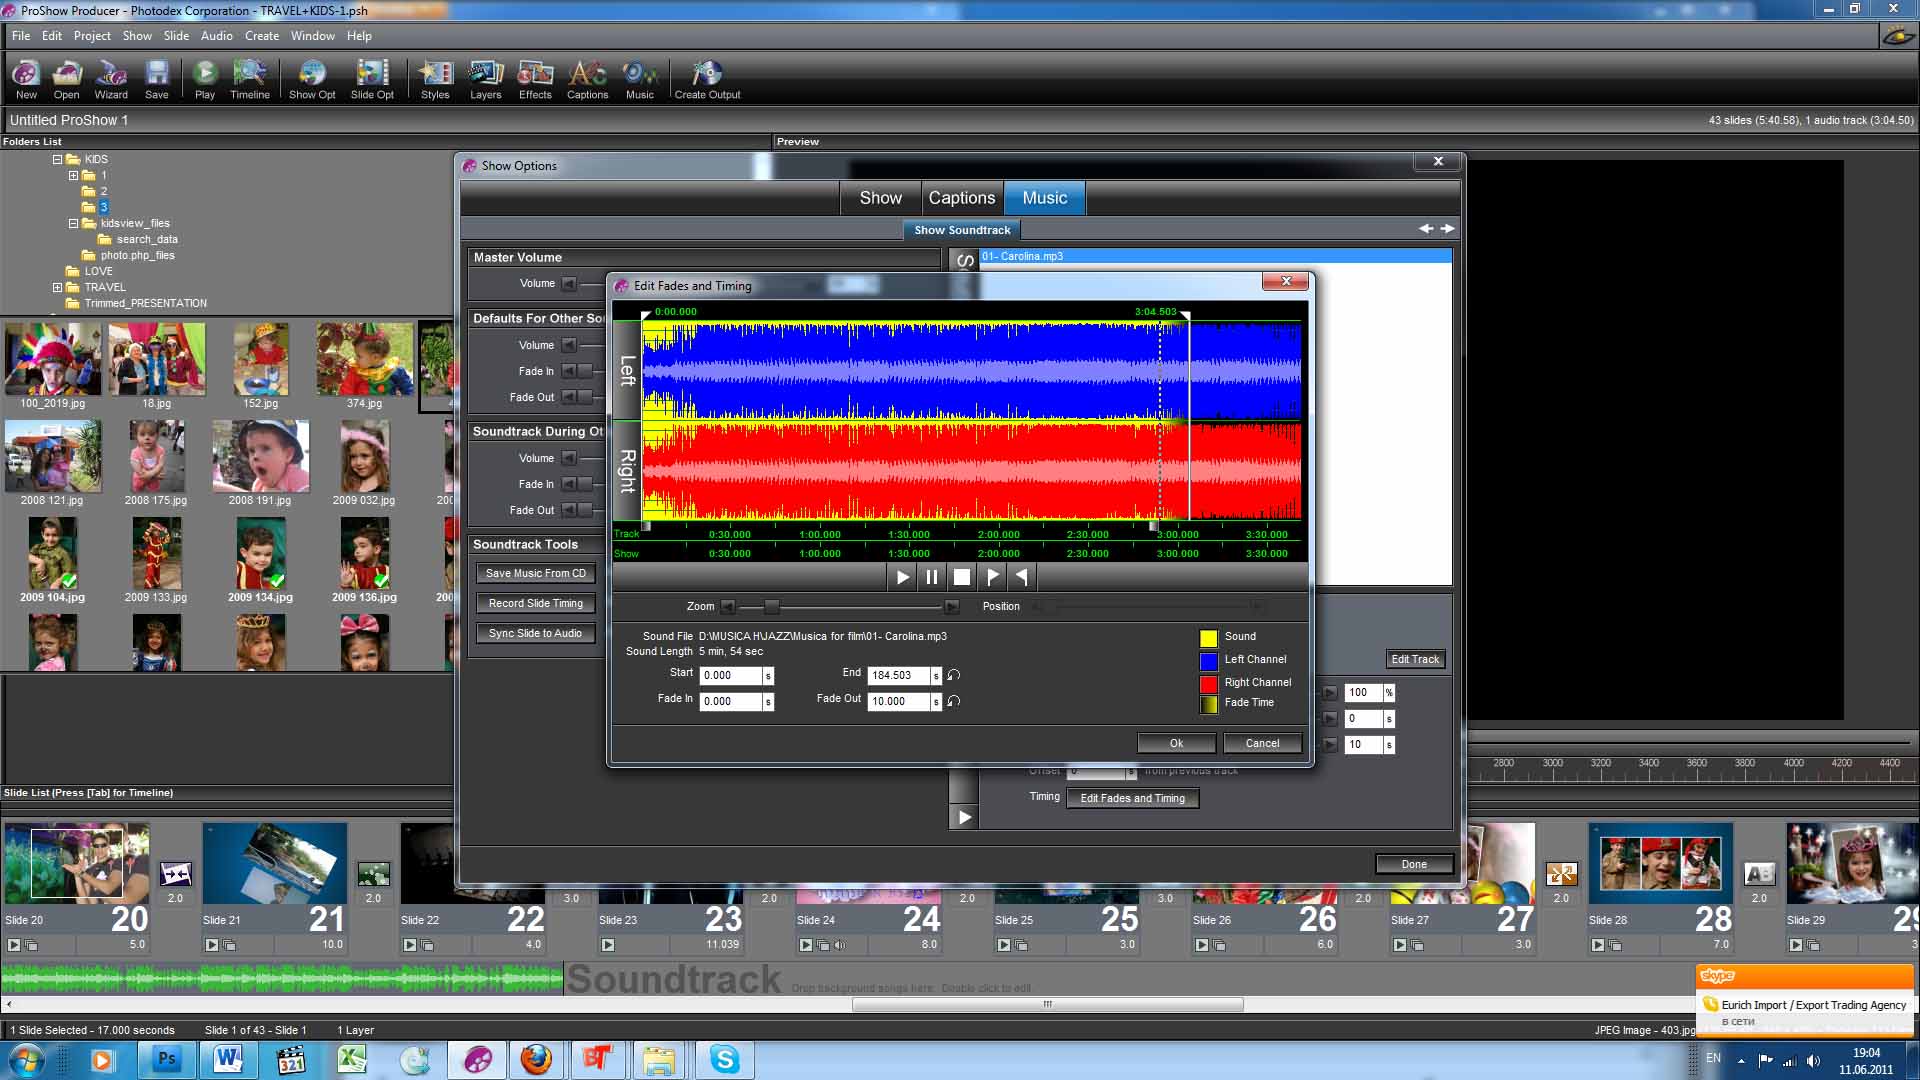Click the AB transition icon after Slide 28
Screen dimensions: 1920x1080
[x=1759, y=873]
